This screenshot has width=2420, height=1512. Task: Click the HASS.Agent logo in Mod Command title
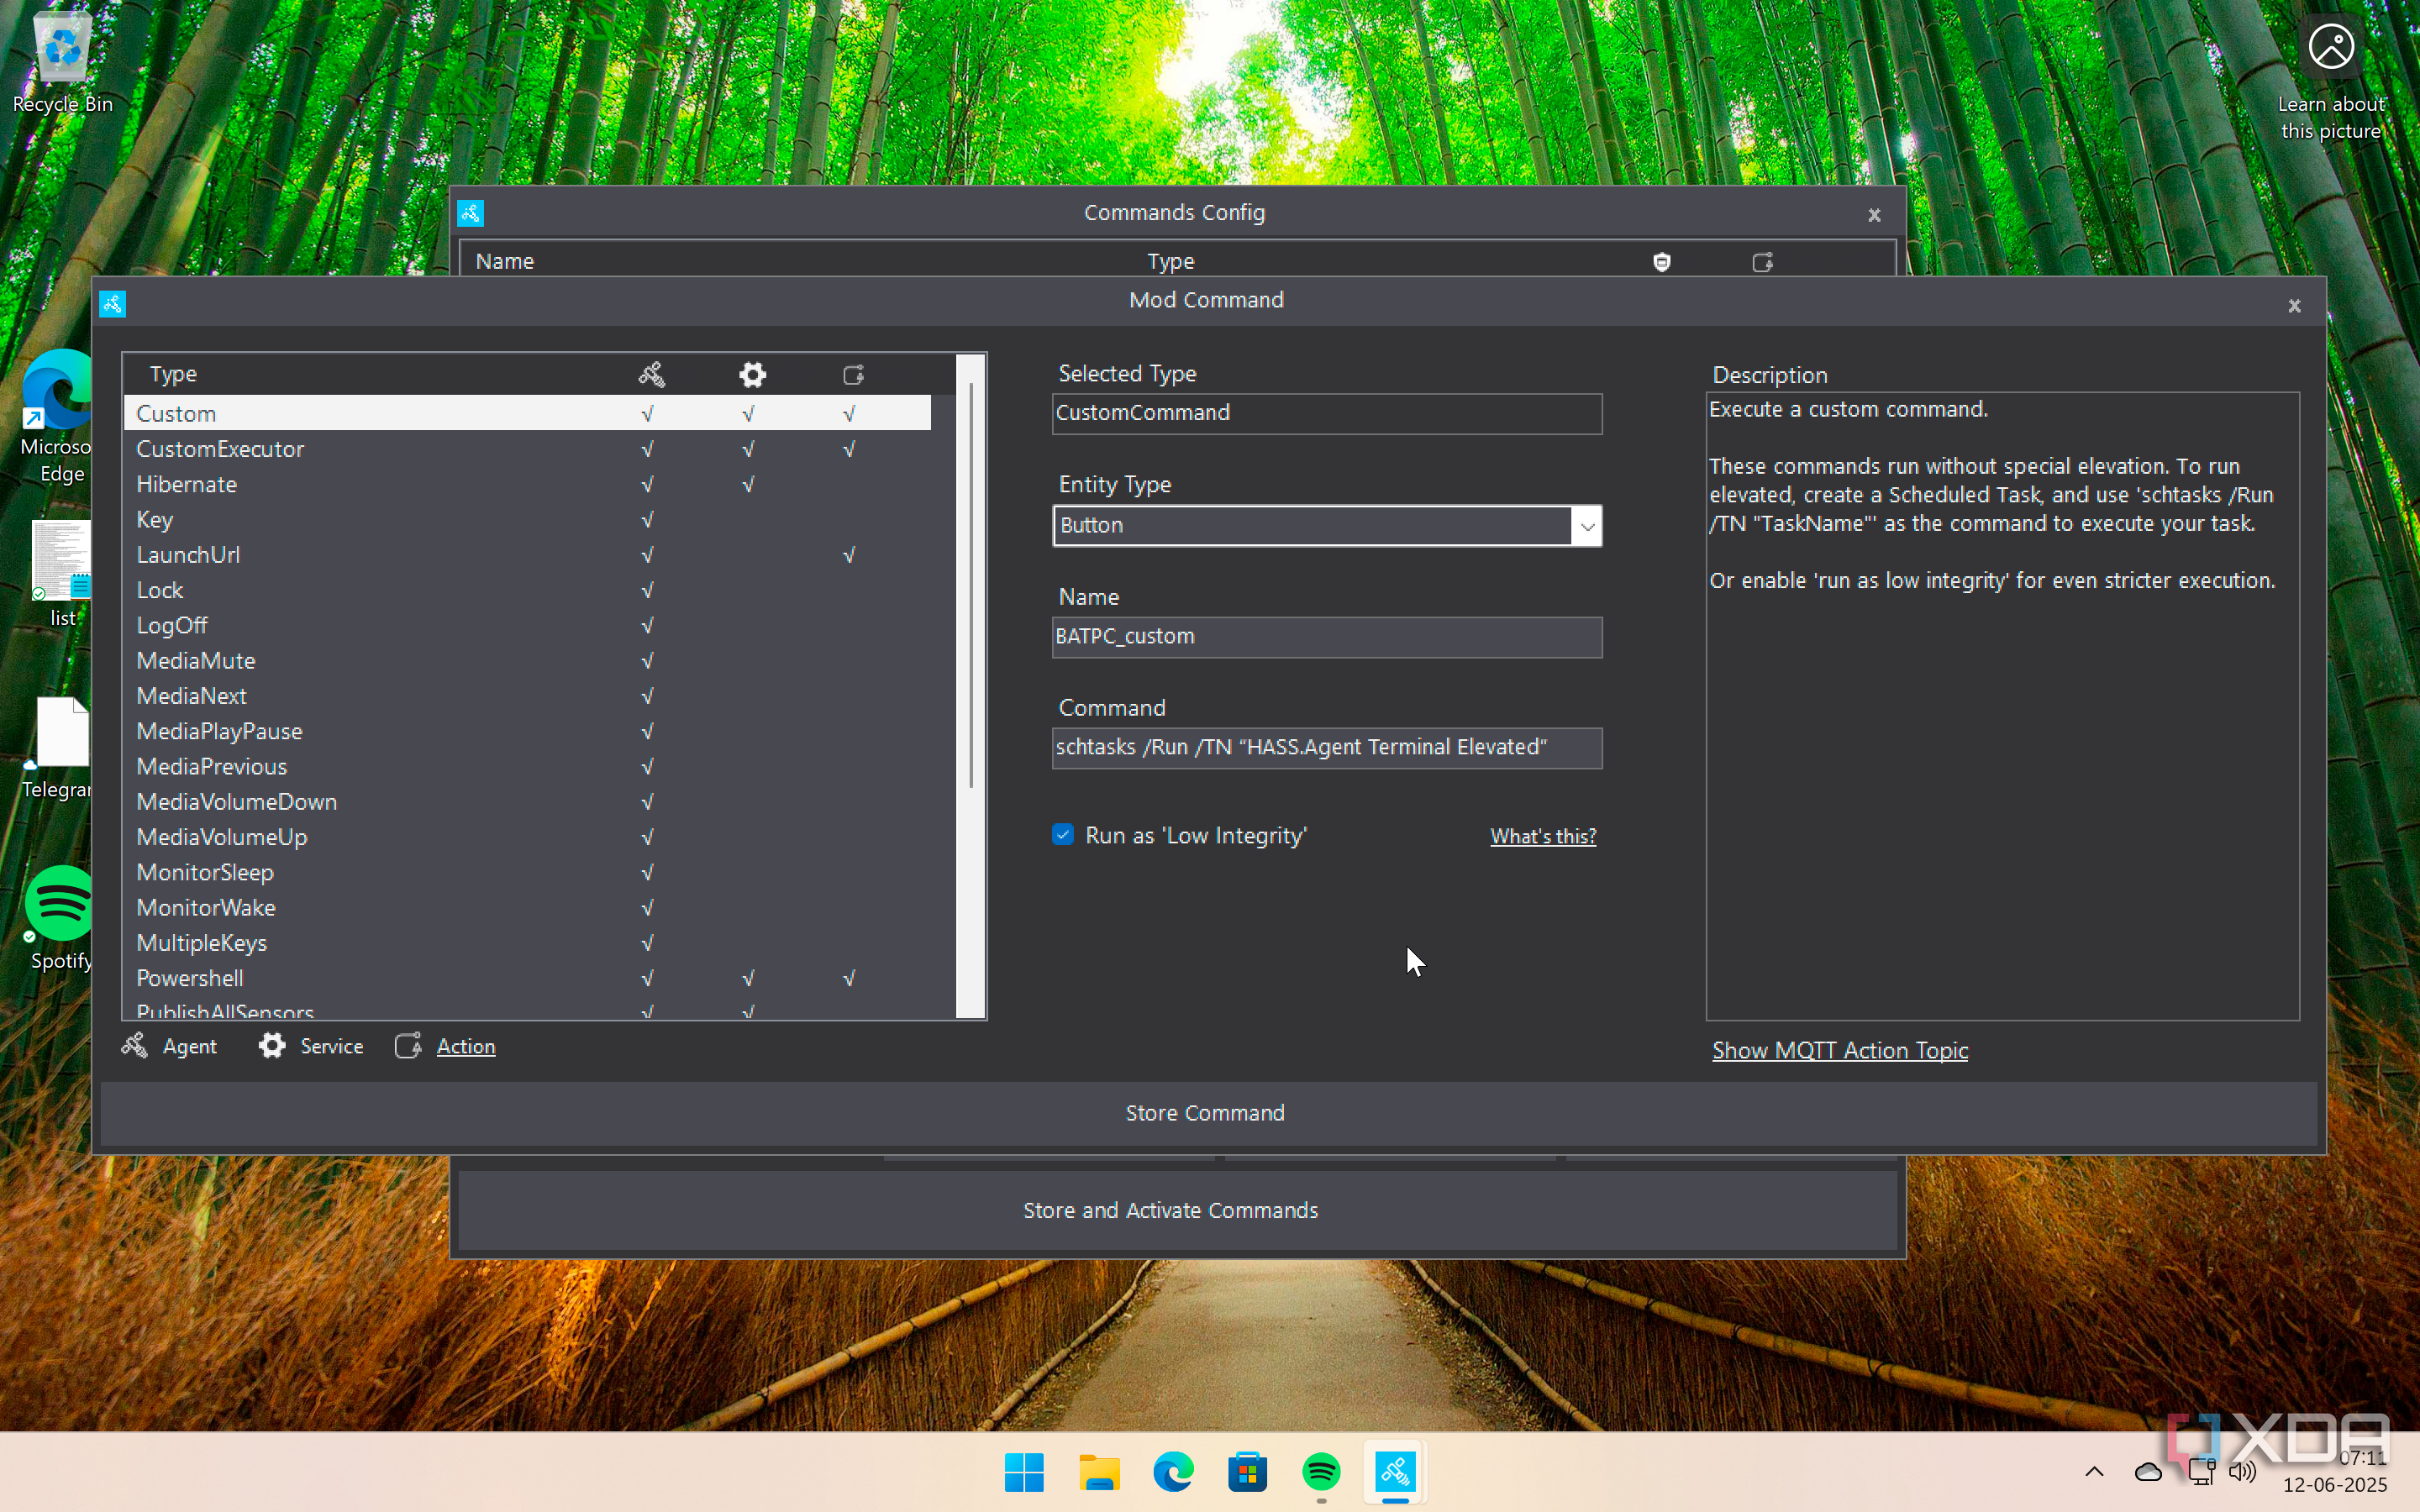coord(112,303)
